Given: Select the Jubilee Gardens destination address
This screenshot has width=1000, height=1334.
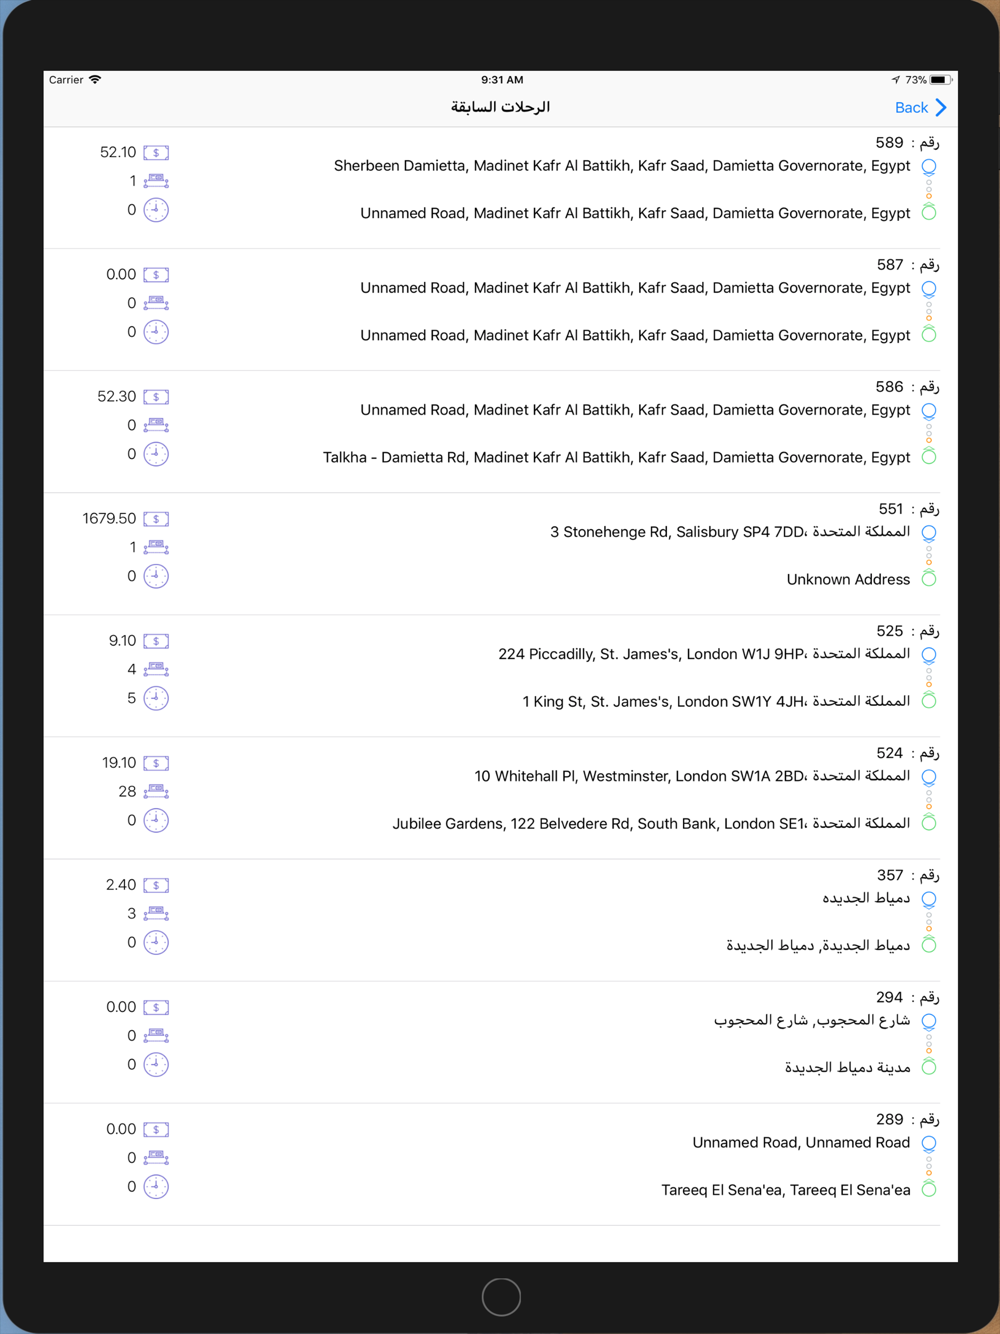Looking at the screenshot, I should tap(651, 823).
